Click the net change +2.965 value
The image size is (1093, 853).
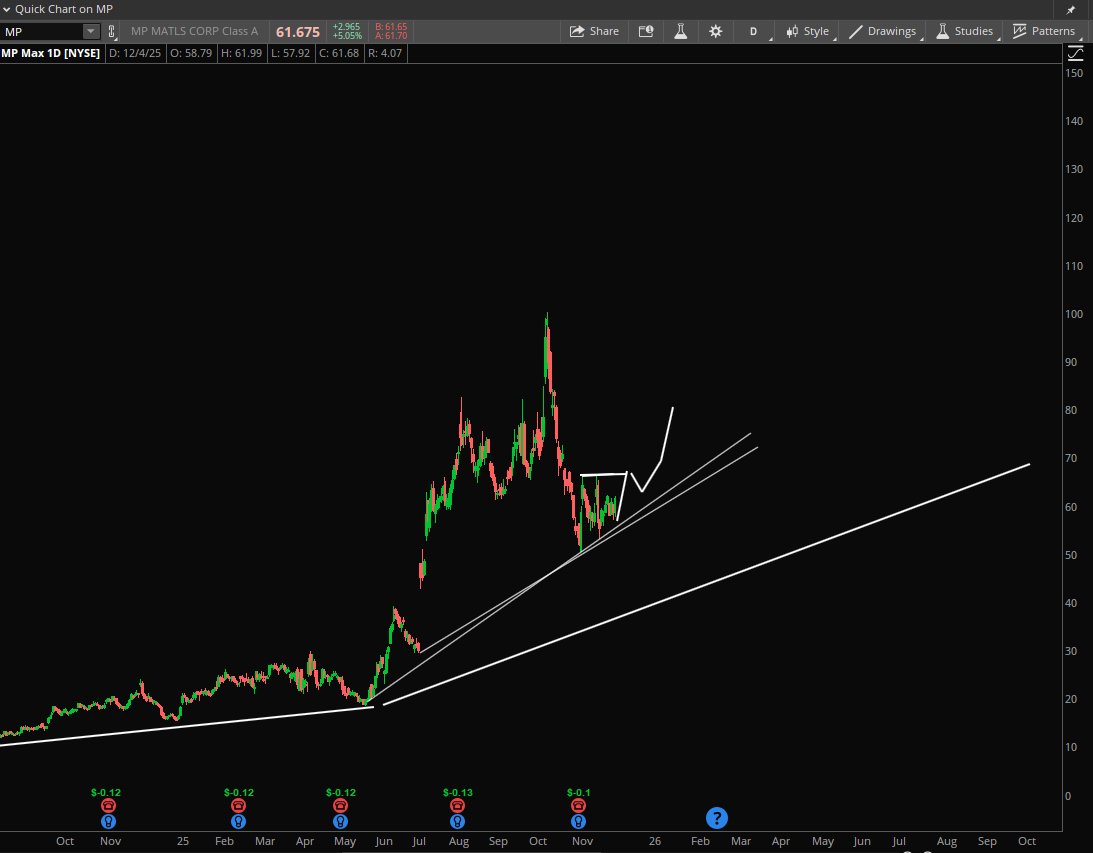tap(346, 27)
